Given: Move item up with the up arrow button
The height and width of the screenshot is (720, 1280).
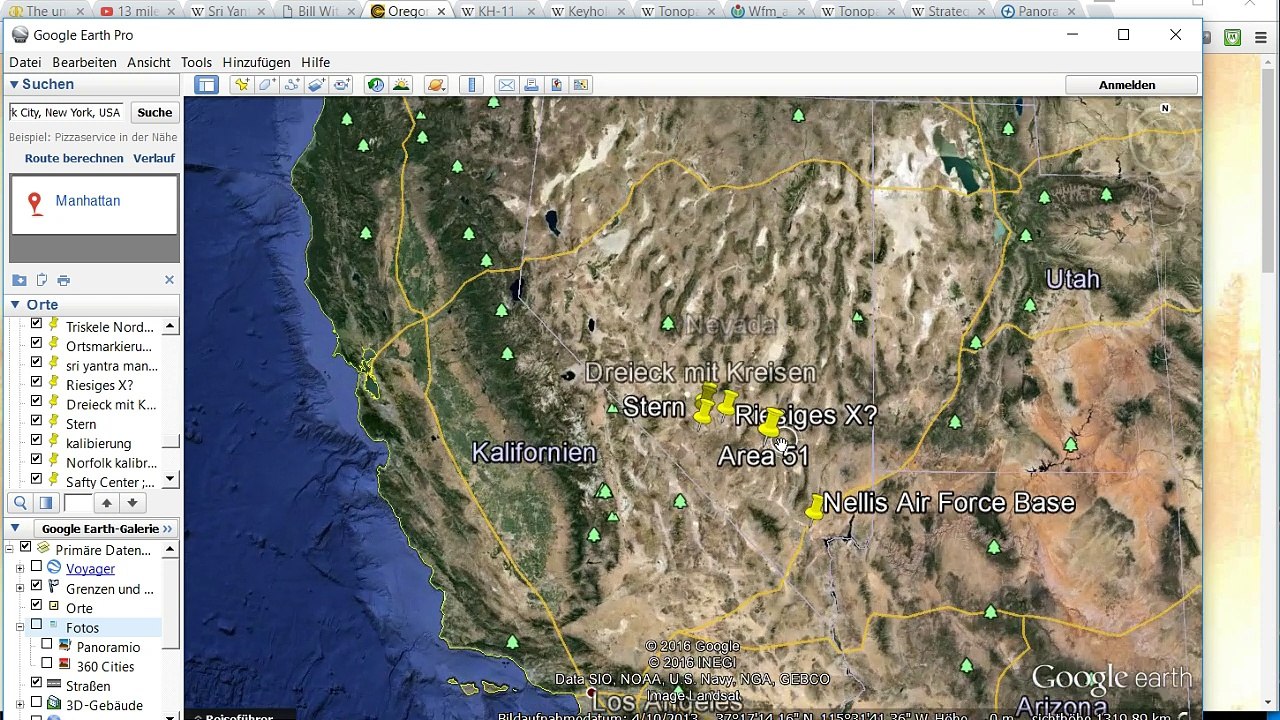Looking at the screenshot, I should [x=107, y=503].
